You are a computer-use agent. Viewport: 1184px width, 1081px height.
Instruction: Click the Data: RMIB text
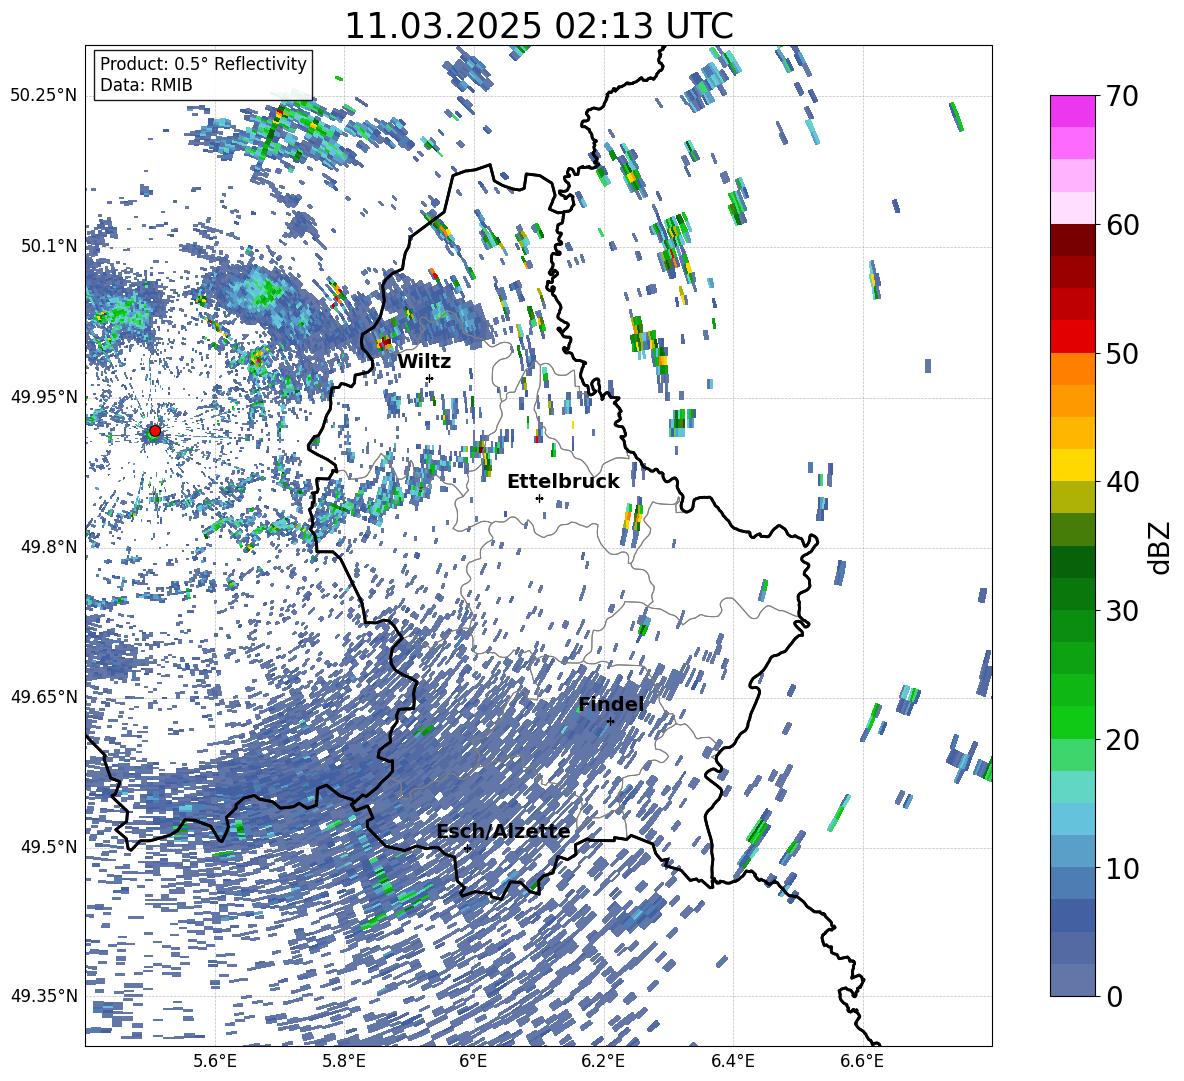click(146, 85)
